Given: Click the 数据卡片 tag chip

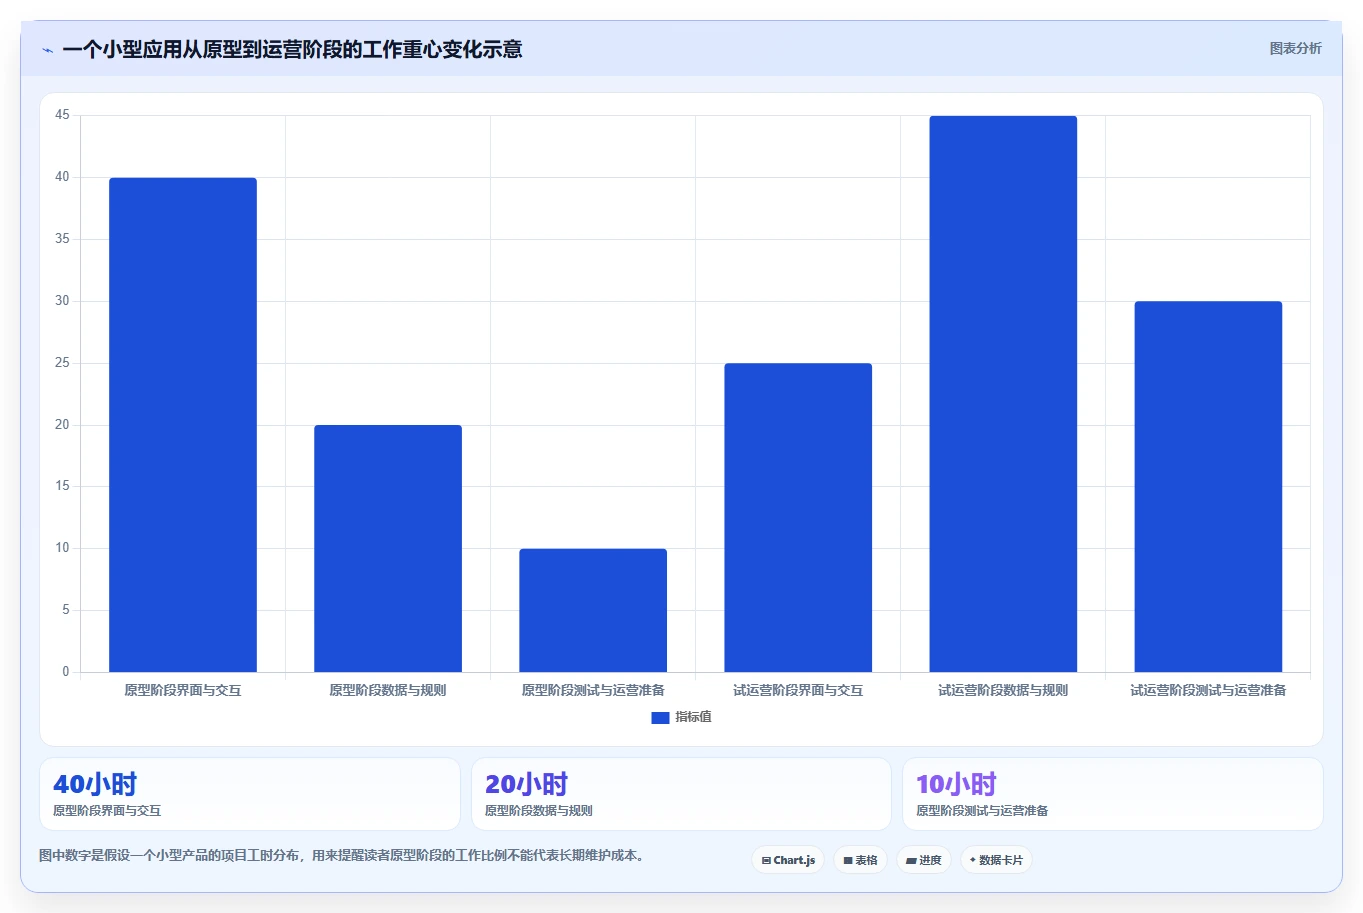Looking at the screenshot, I should pos(996,860).
